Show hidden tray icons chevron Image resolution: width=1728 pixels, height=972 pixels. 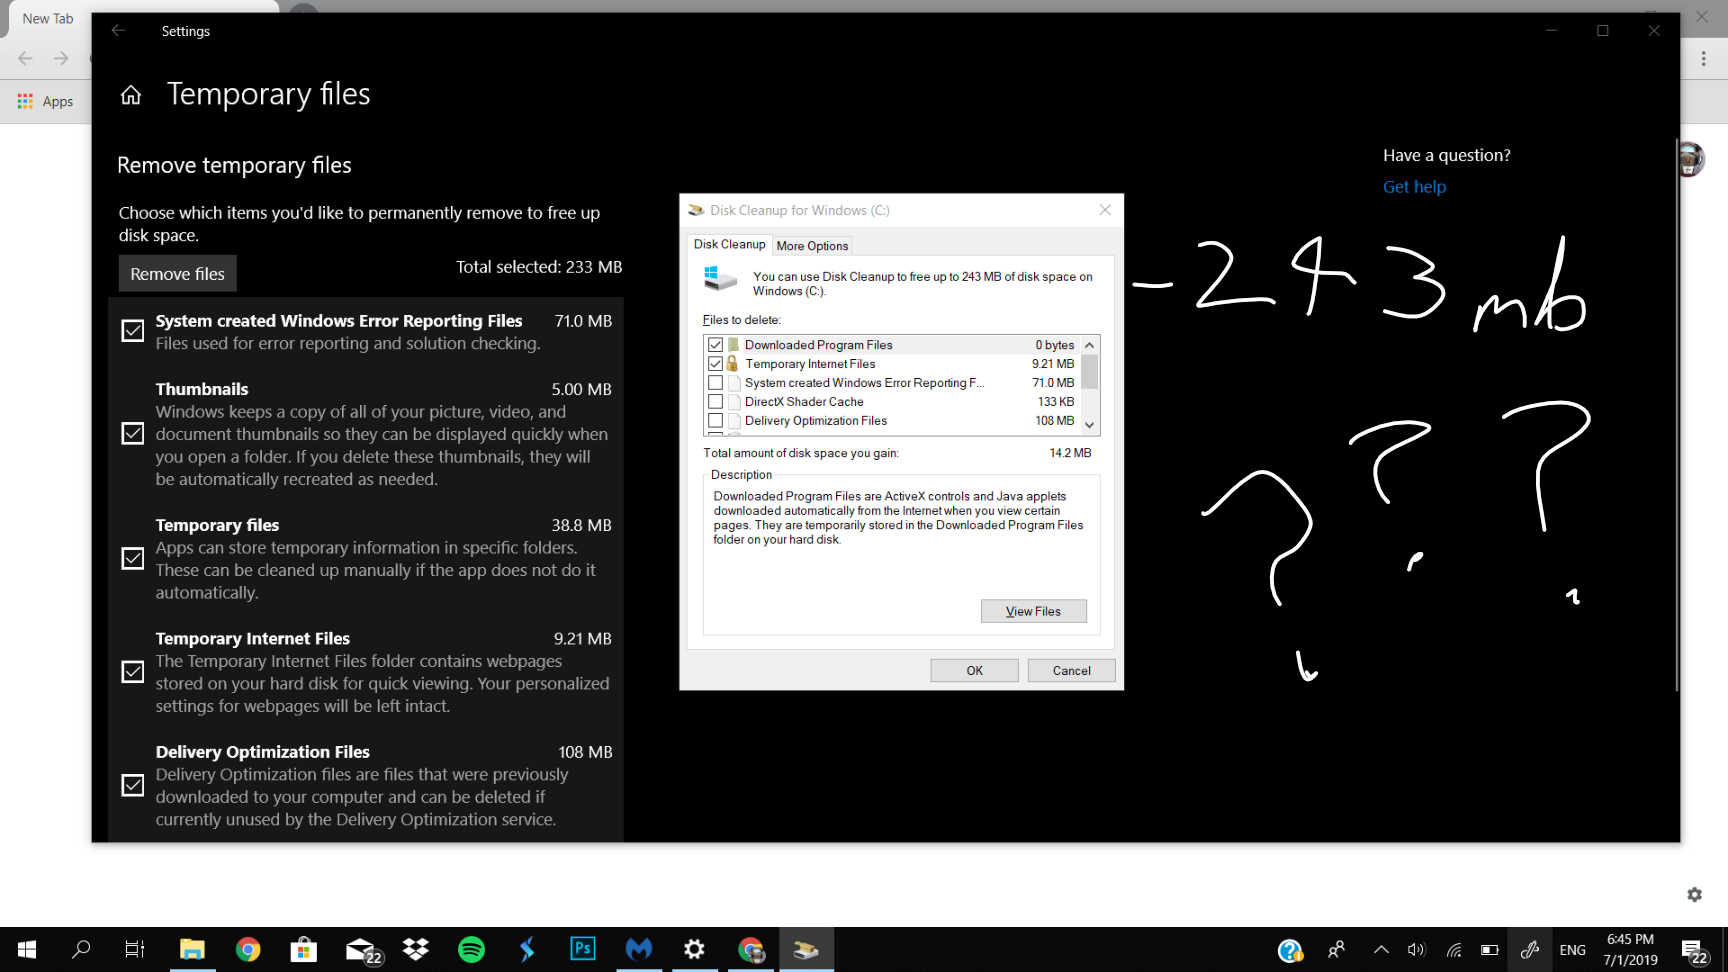[1381, 950]
